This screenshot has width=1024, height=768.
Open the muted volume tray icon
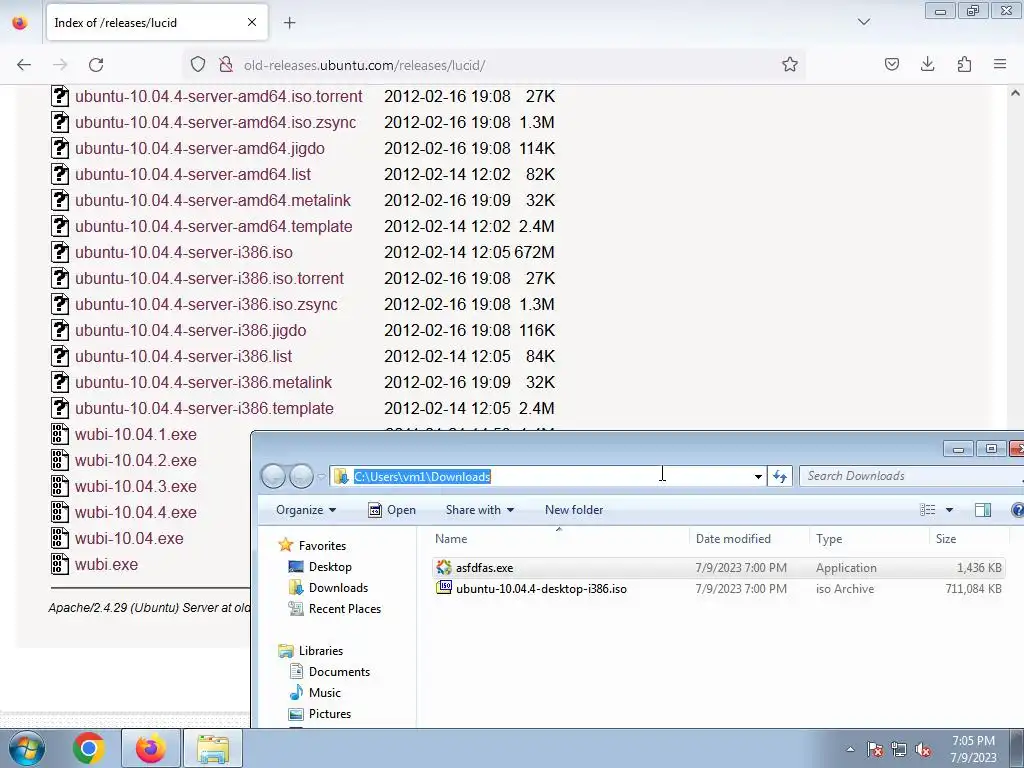point(923,749)
